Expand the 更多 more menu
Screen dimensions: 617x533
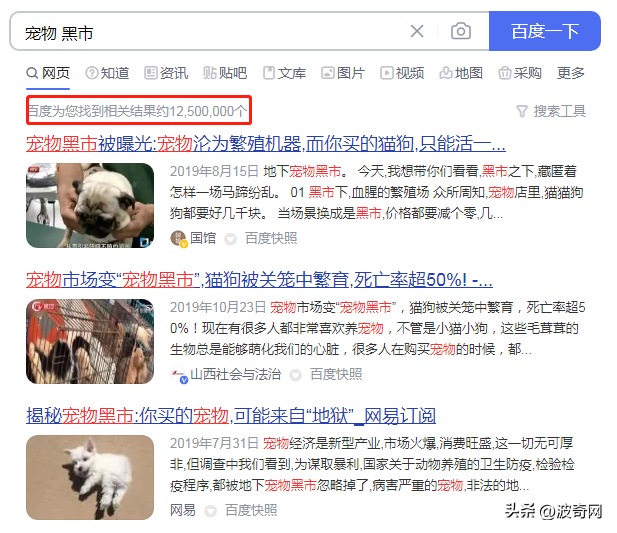(x=571, y=73)
